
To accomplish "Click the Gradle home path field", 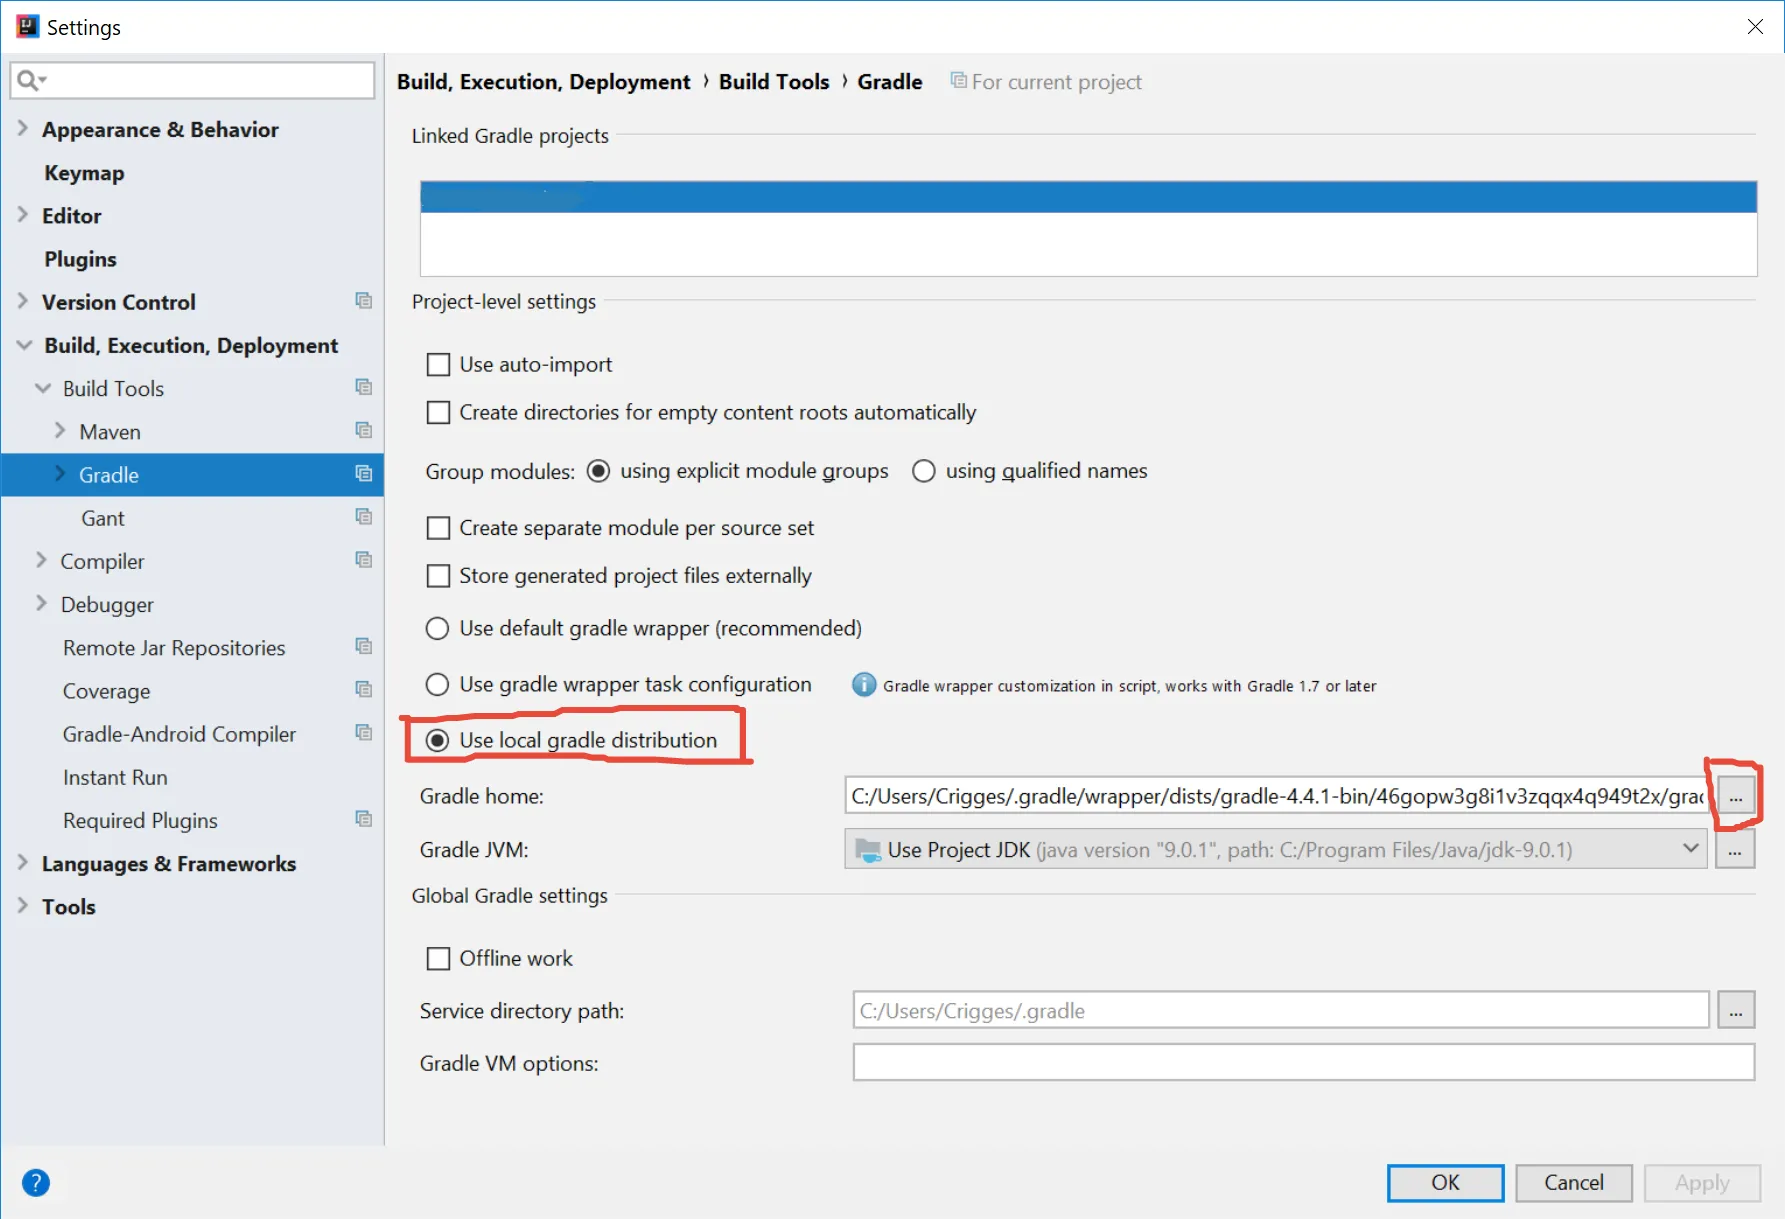I will click(x=1277, y=796).
